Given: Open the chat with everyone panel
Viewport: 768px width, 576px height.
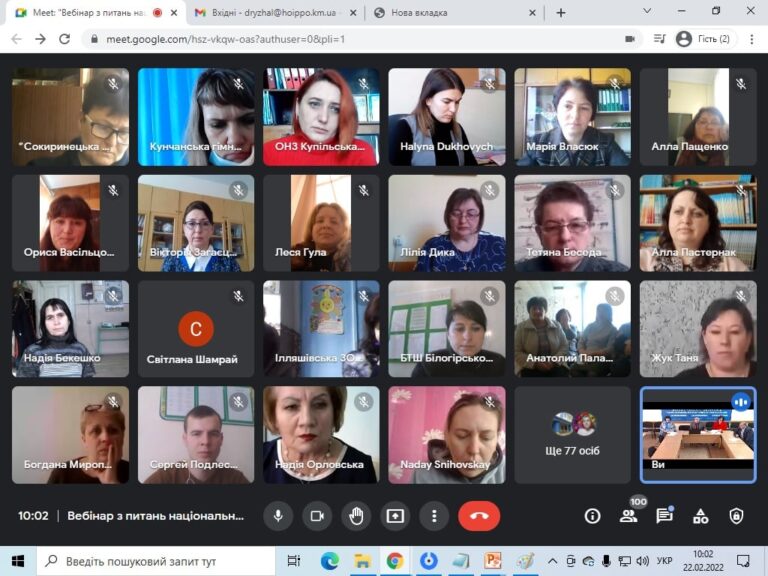Looking at the screenshot, I should (664, 516).
